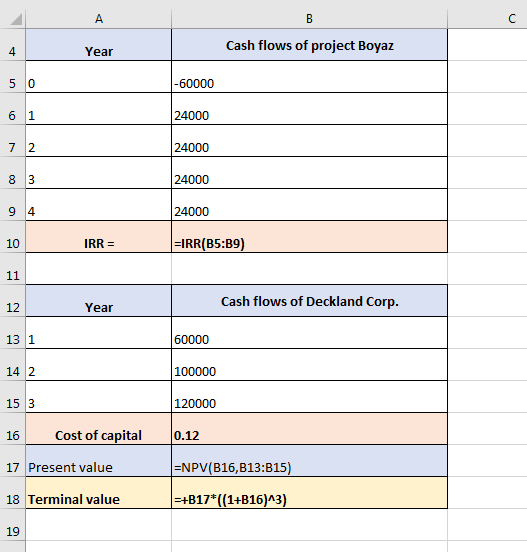527x552 pixels.
Task: Select the cell containing 100000
Action: click(x=309, y=365)
